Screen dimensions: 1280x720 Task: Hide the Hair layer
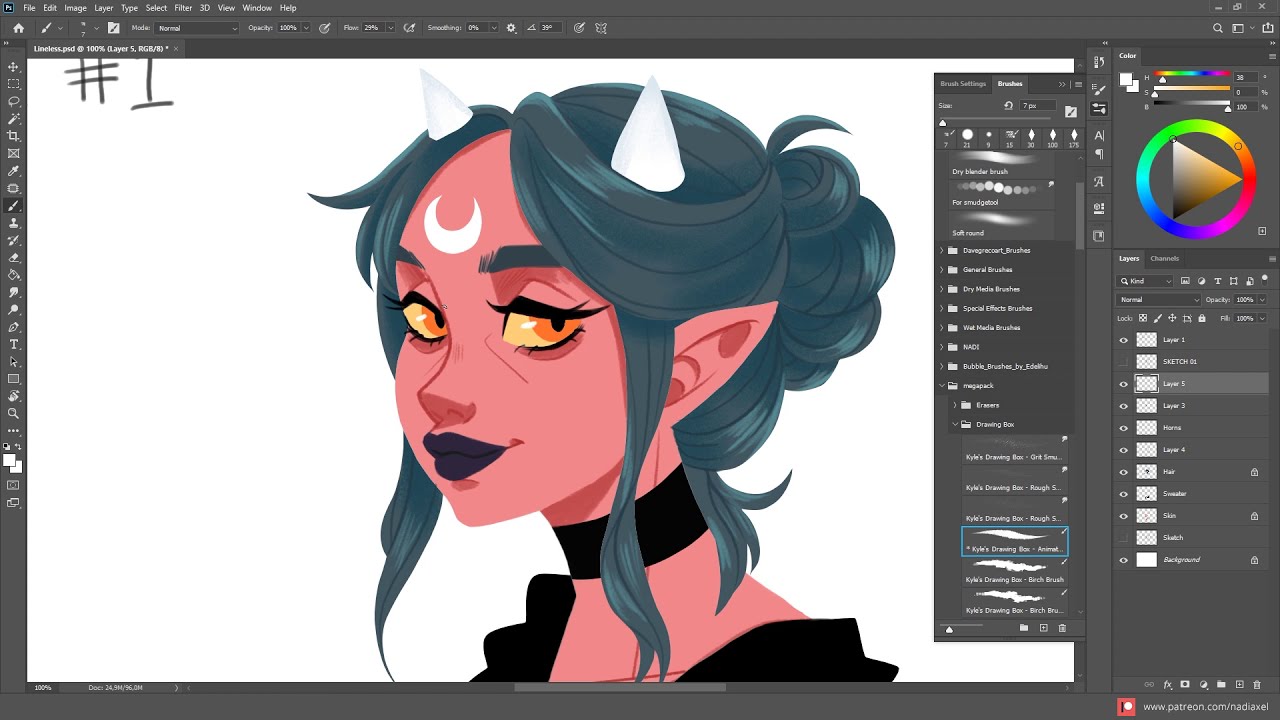click(x=1123, y=472)
